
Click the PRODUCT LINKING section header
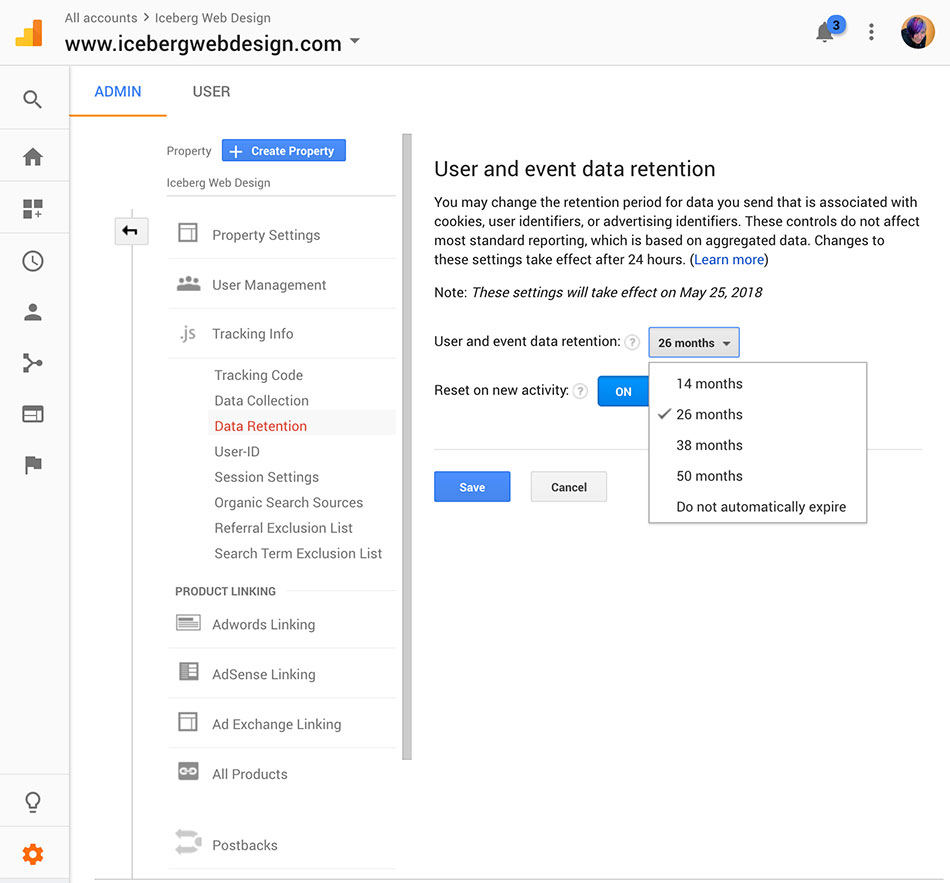pyautogui.click(x=225, y=591)
